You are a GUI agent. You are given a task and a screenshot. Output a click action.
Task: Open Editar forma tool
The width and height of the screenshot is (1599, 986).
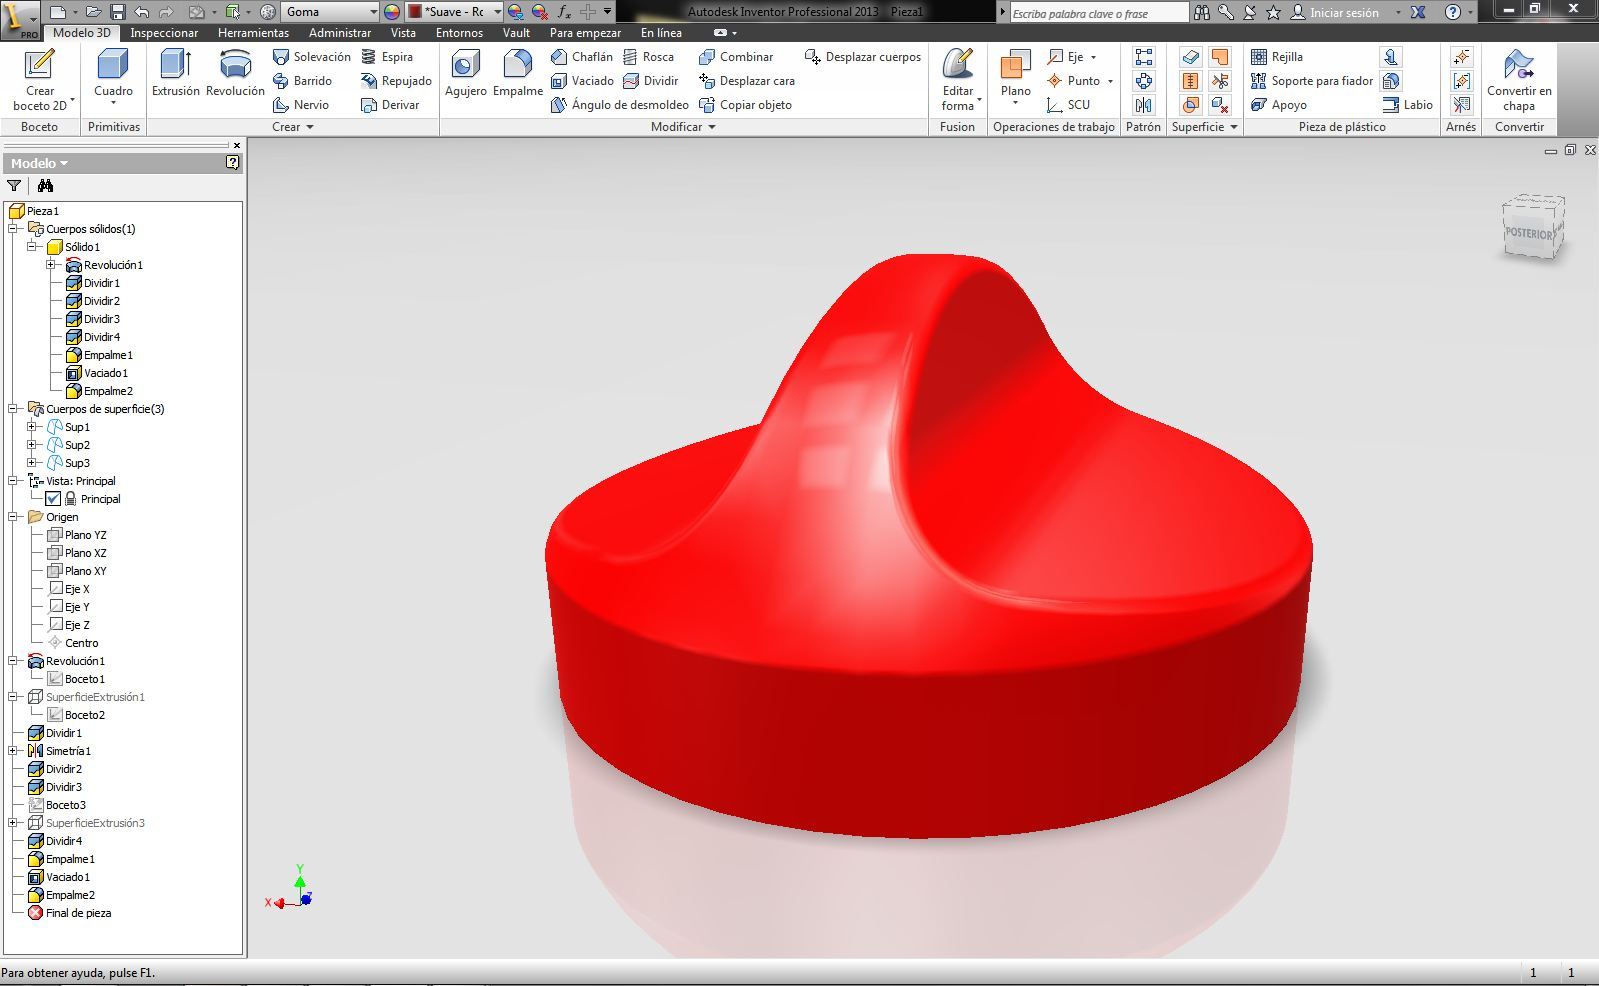[958, 80]
